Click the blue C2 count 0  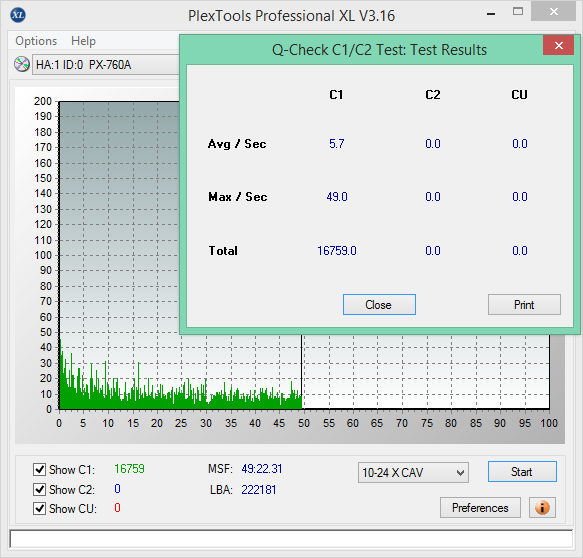coord(117,488)
